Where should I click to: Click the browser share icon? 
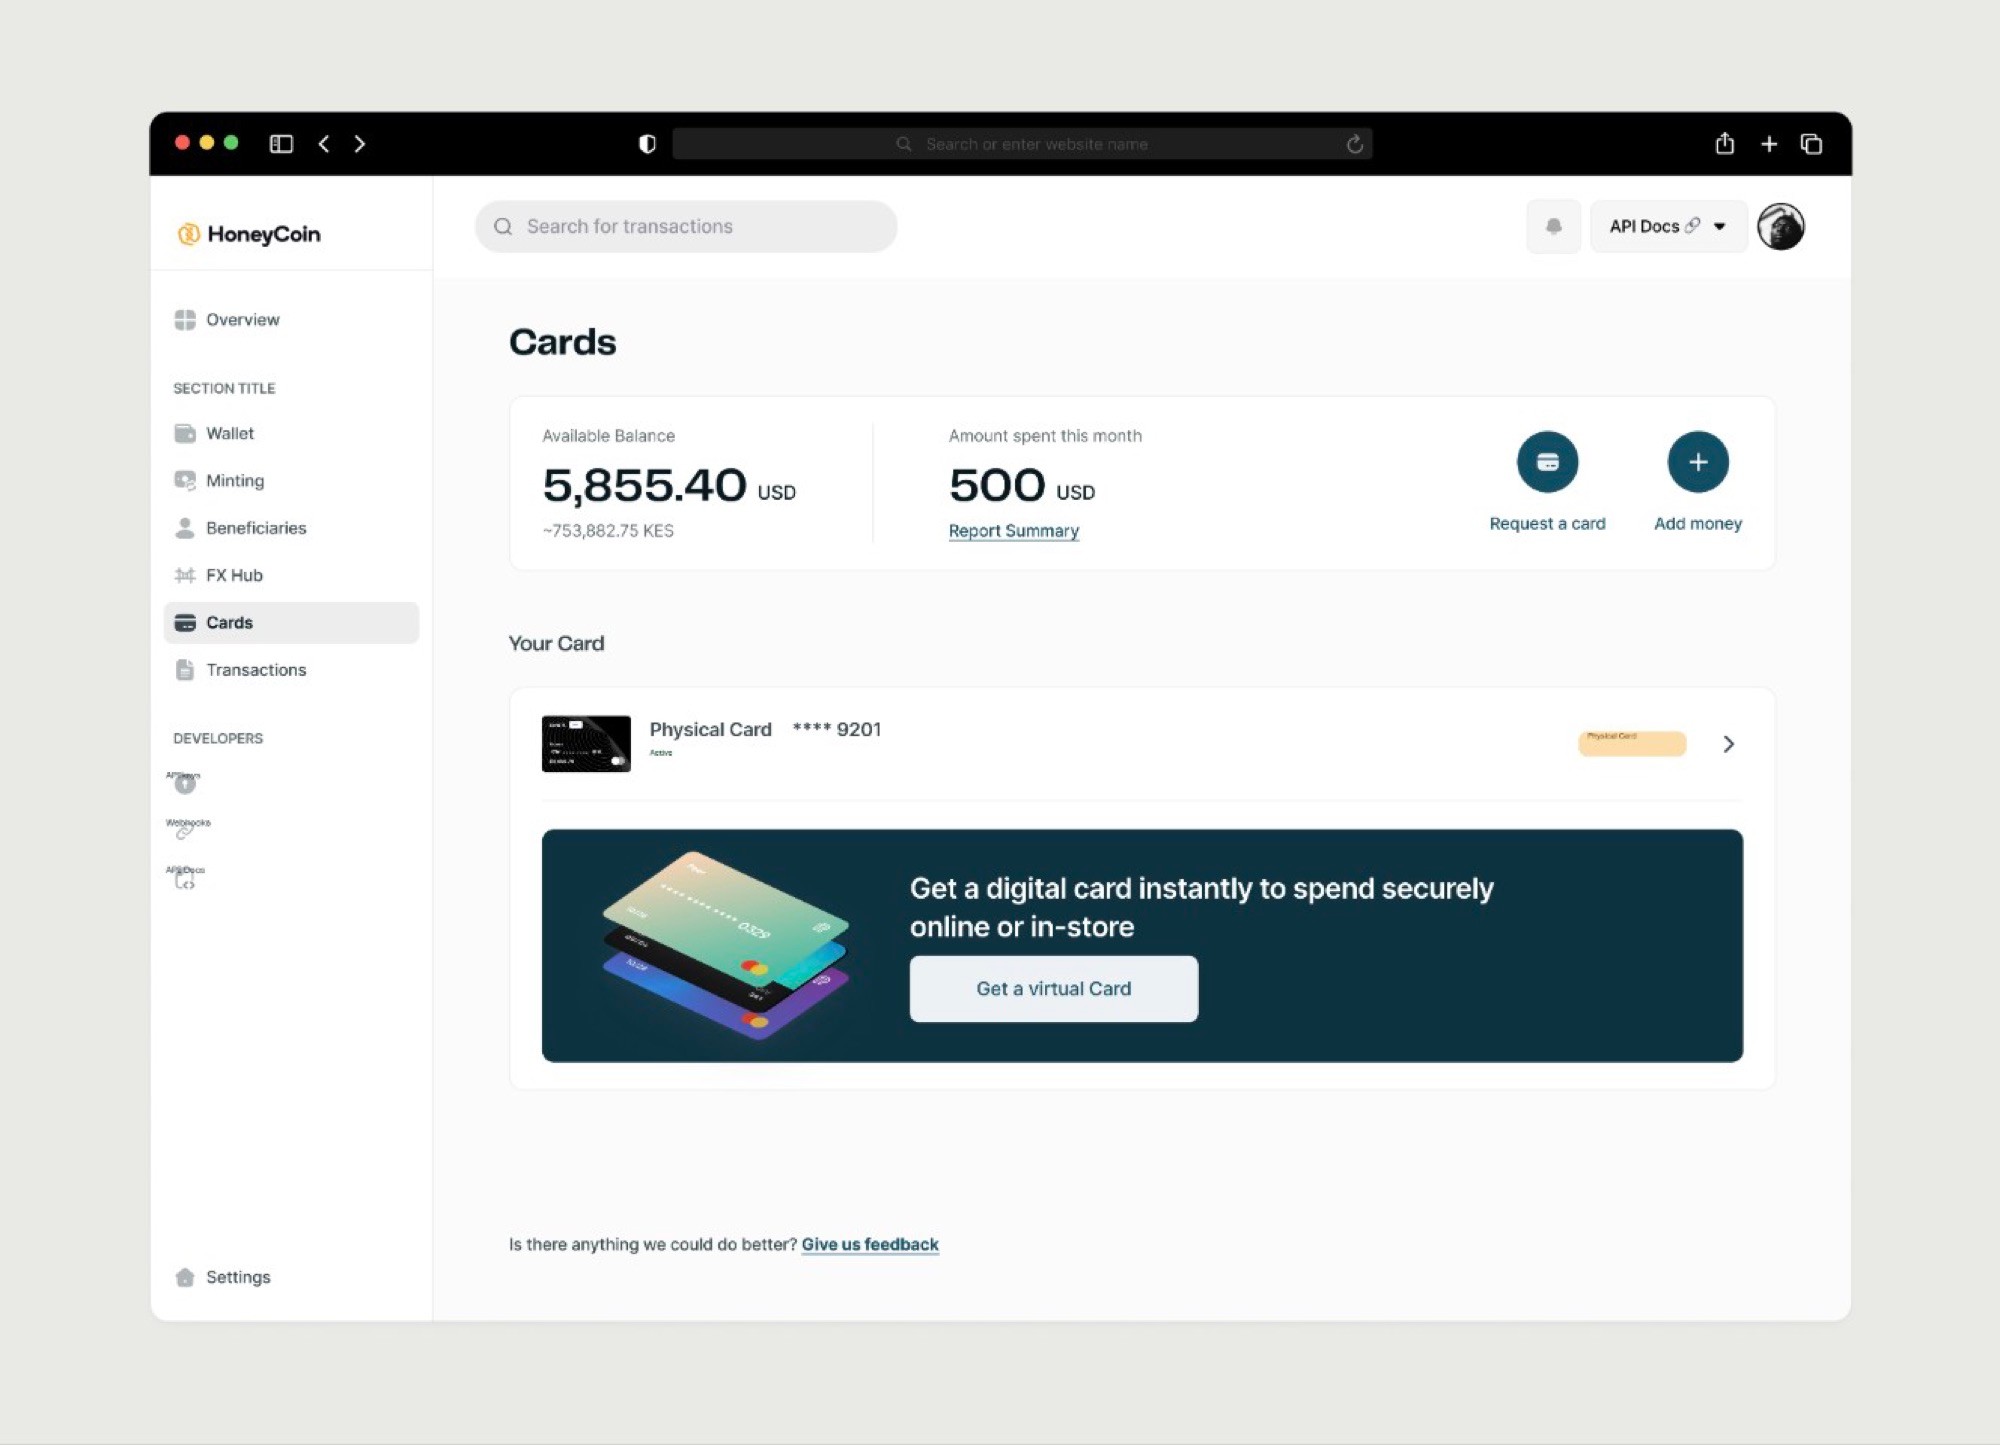point(1725,144)
